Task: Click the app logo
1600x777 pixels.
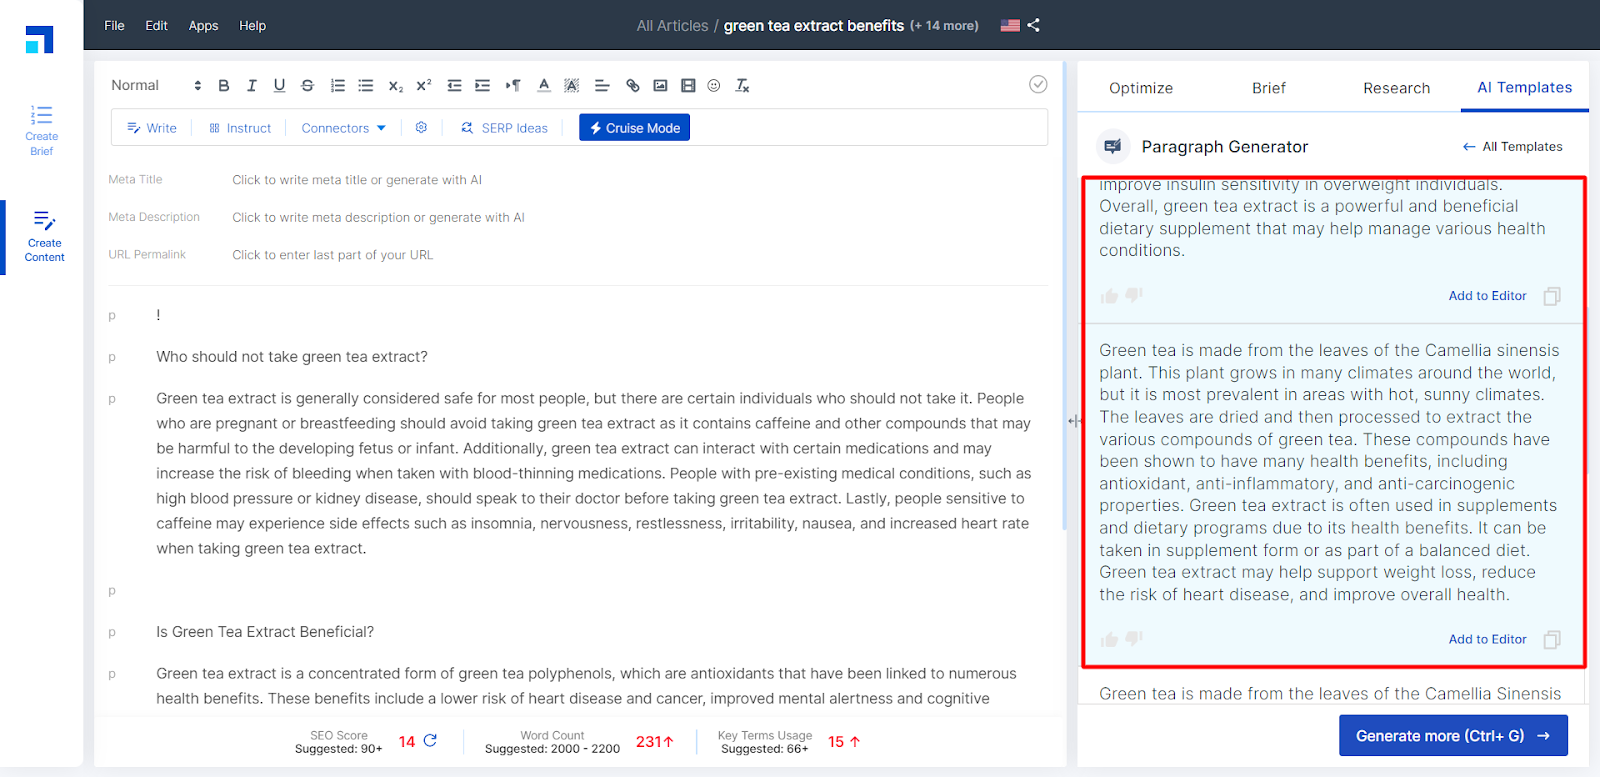Action: (40, 39)
